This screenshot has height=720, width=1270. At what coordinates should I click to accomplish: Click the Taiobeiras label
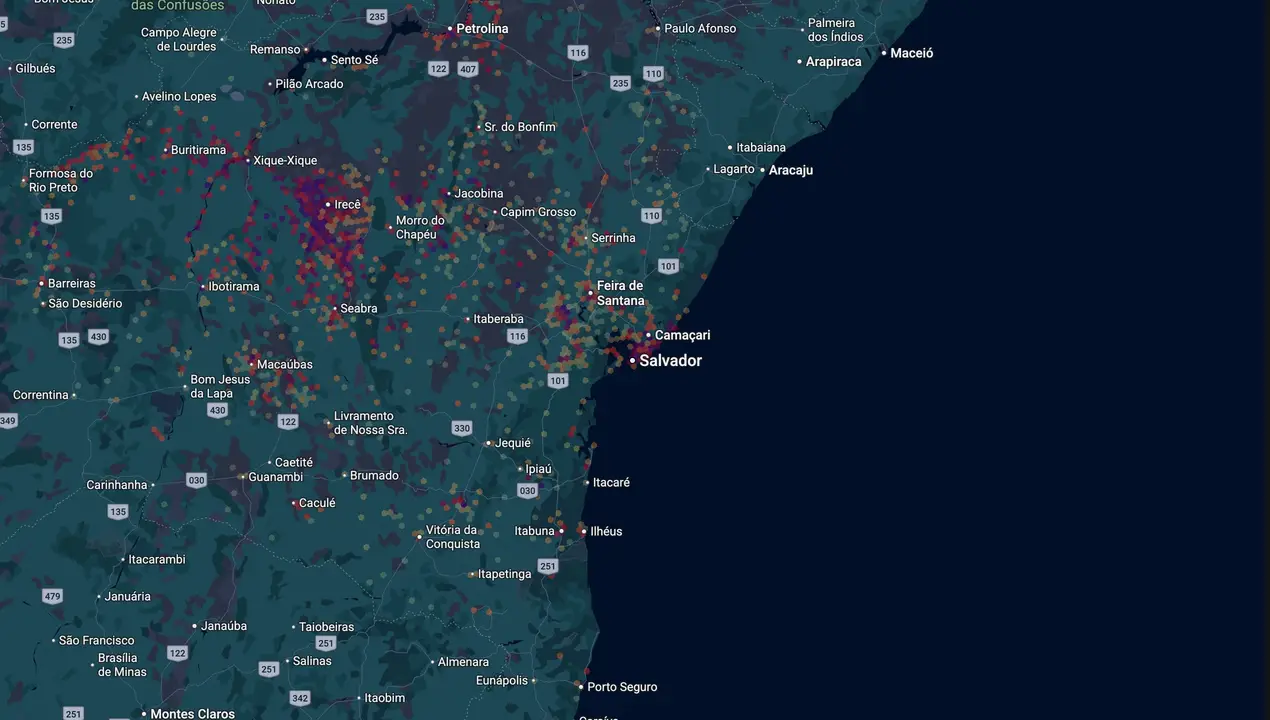click(327, 628)
